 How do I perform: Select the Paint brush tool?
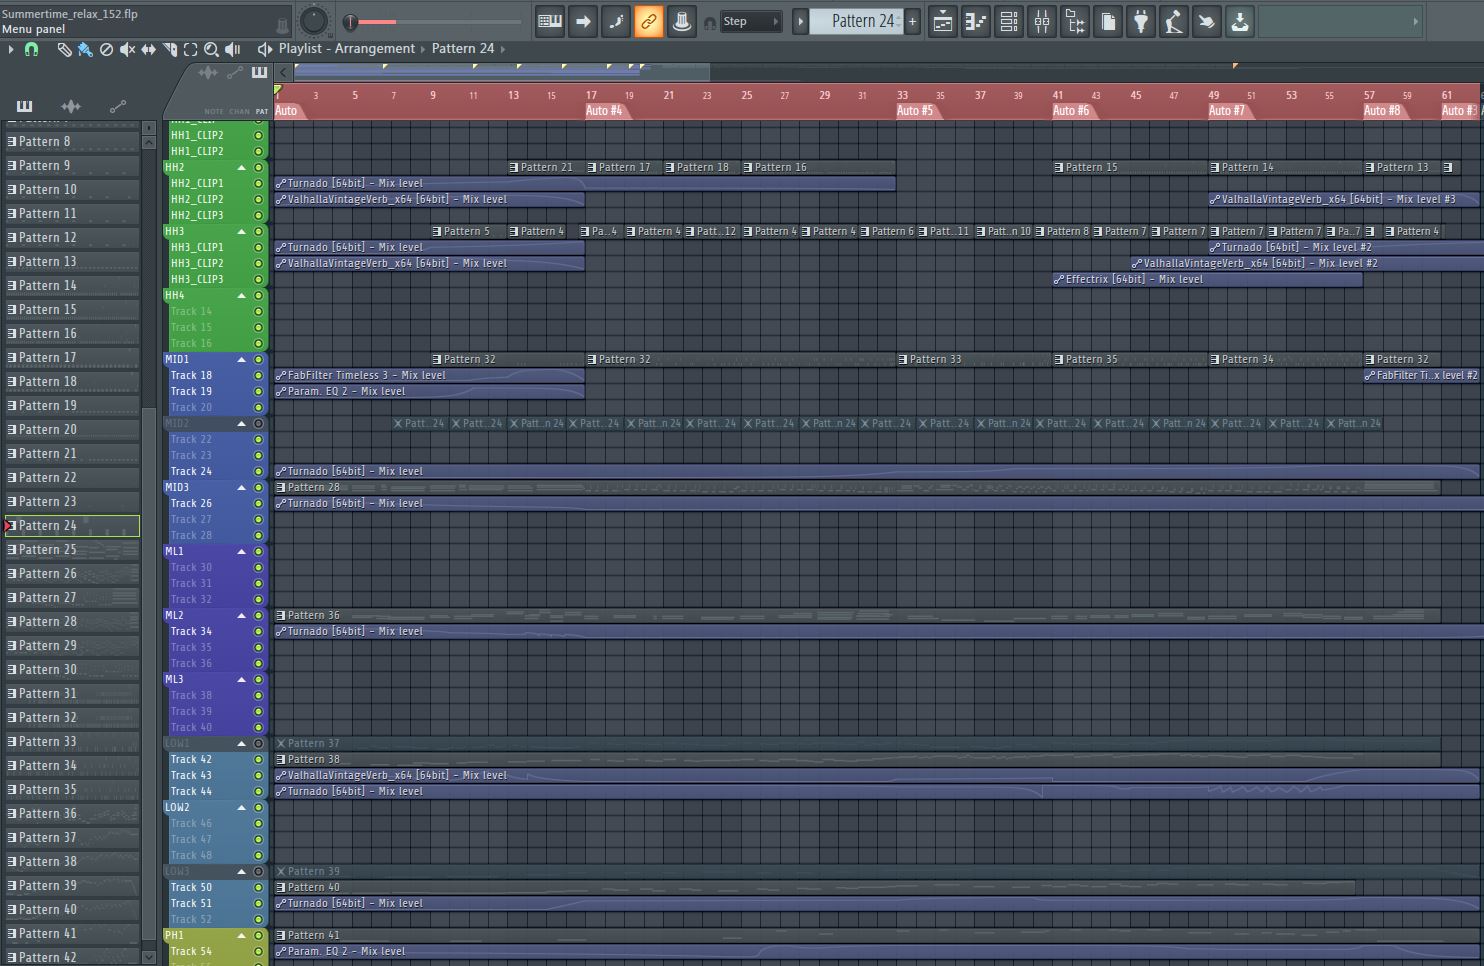click(x=85, y=49)
